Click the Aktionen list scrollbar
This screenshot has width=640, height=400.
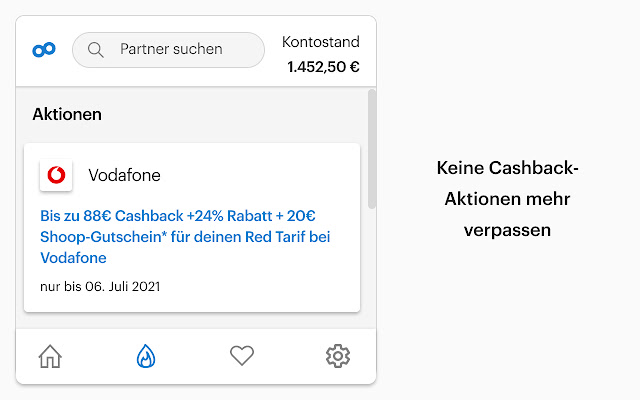click(x=372, y=150)
